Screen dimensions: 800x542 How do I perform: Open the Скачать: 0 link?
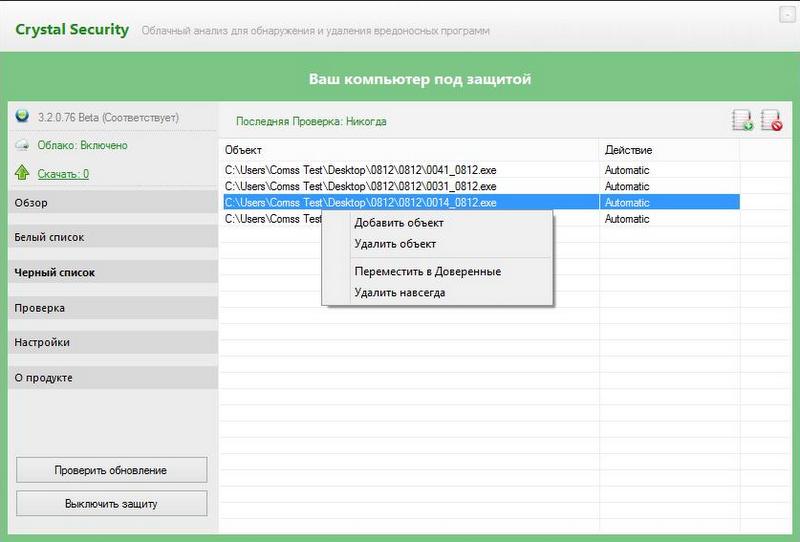(x=63, y=174)
